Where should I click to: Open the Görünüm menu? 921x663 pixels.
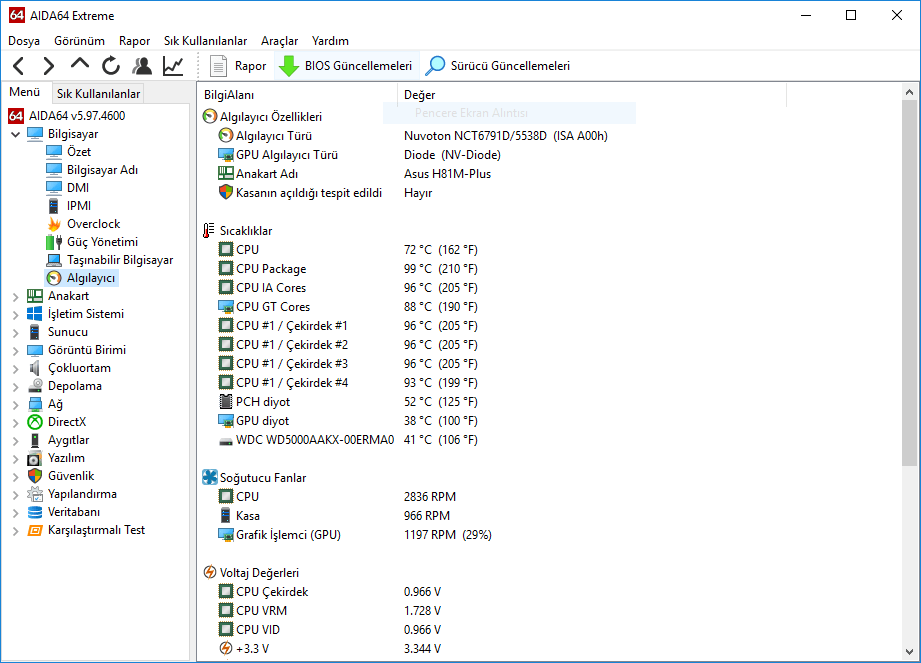(79, 41)
